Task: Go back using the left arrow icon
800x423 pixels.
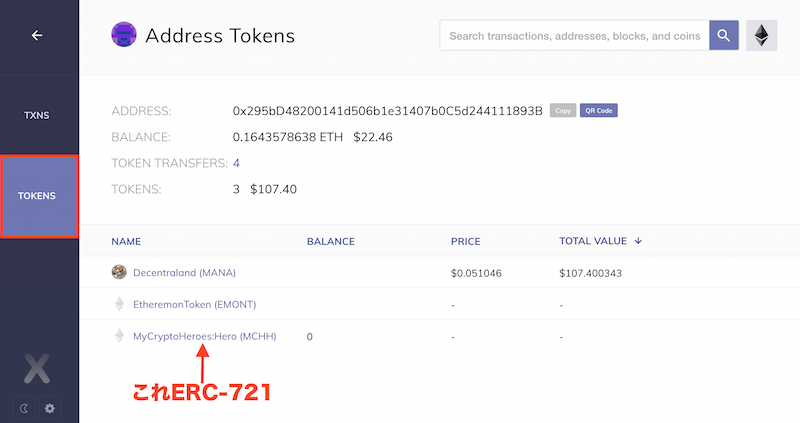Action: 37,35
